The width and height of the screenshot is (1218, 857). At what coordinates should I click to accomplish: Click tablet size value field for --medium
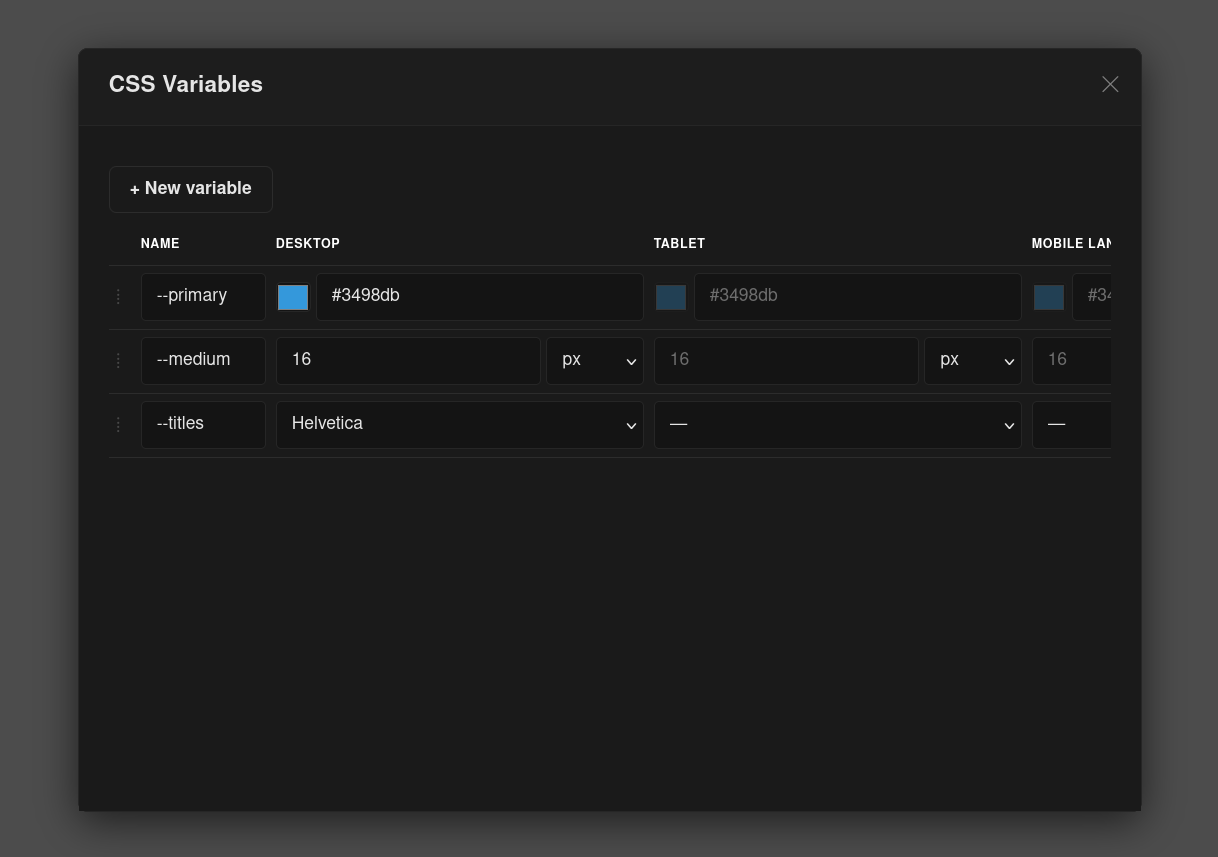786,361
